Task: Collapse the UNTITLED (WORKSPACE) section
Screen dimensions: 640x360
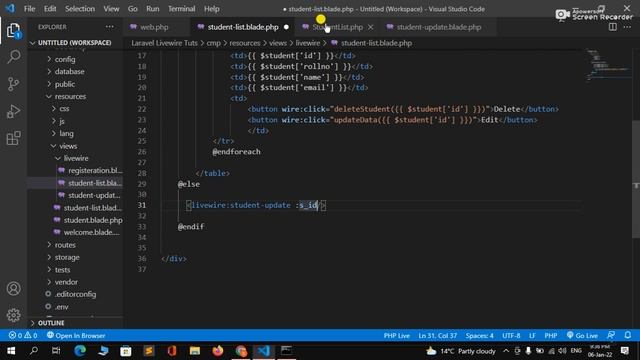Action: pyautogui.click(x=74, y=43)
